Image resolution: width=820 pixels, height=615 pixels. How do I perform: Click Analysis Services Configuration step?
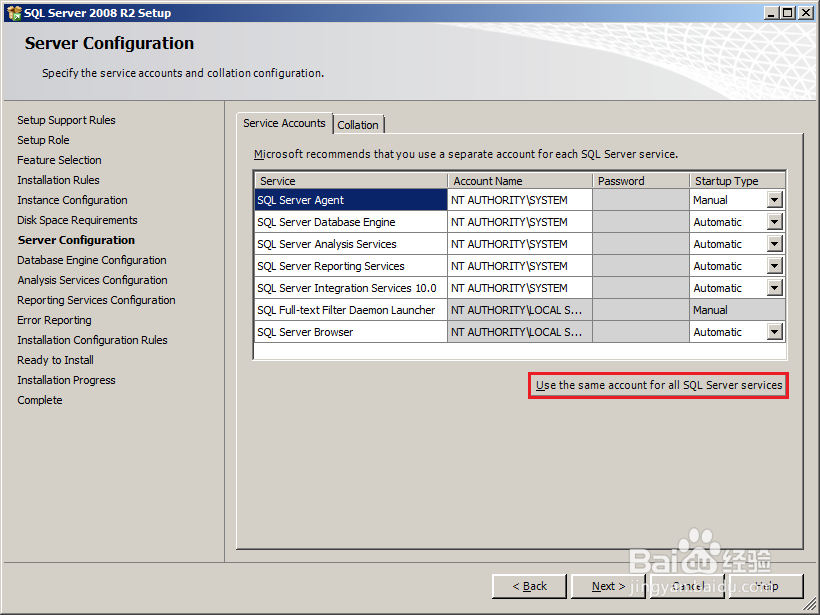(x=93, y=280)
